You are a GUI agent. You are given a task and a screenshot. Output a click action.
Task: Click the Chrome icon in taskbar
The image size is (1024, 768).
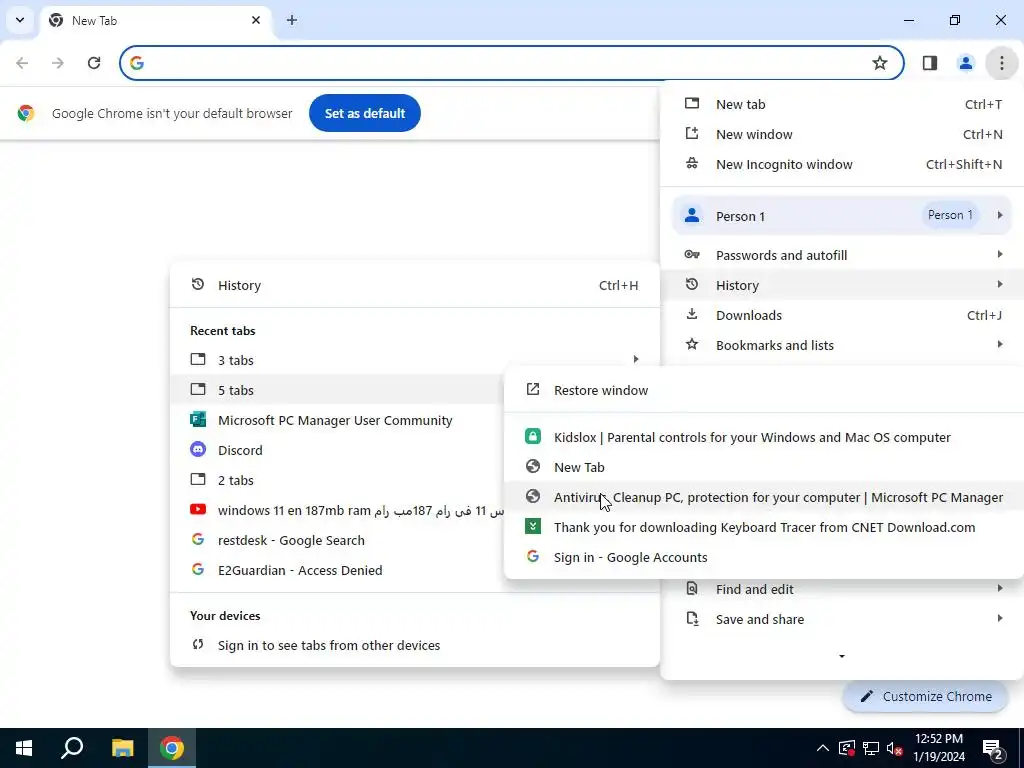tap(172, 748)
